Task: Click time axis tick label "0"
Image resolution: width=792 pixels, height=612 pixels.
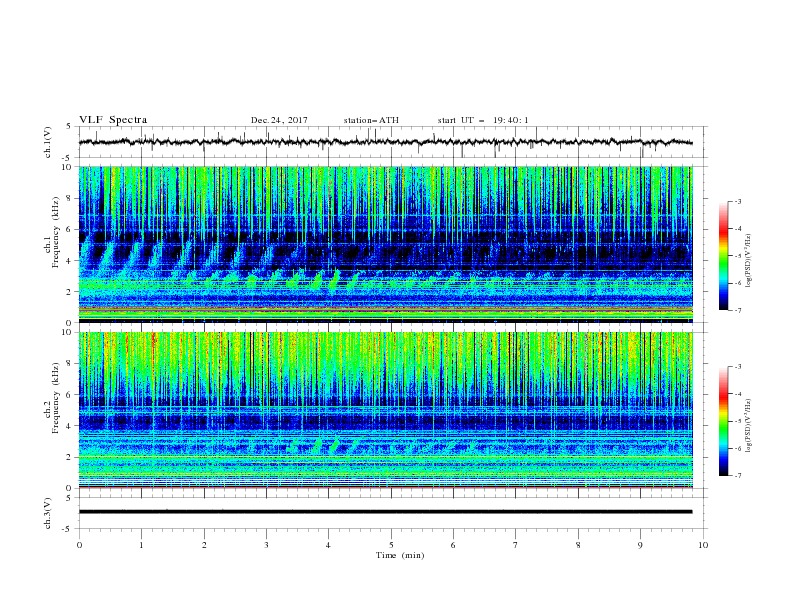Action: coord(79,545)
